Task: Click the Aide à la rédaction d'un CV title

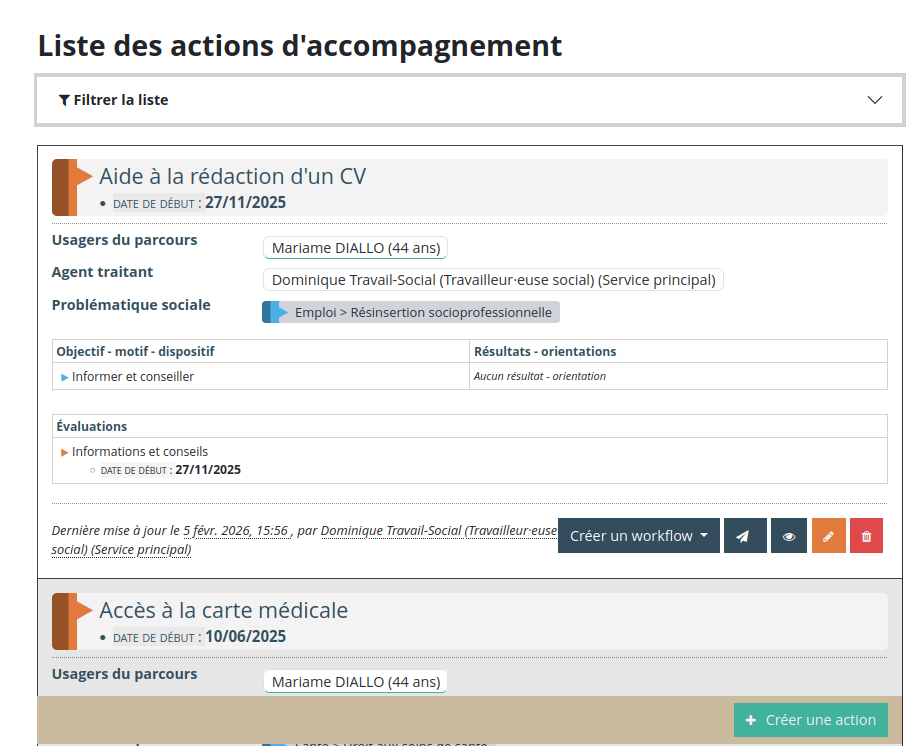Action: pos(232,177)
